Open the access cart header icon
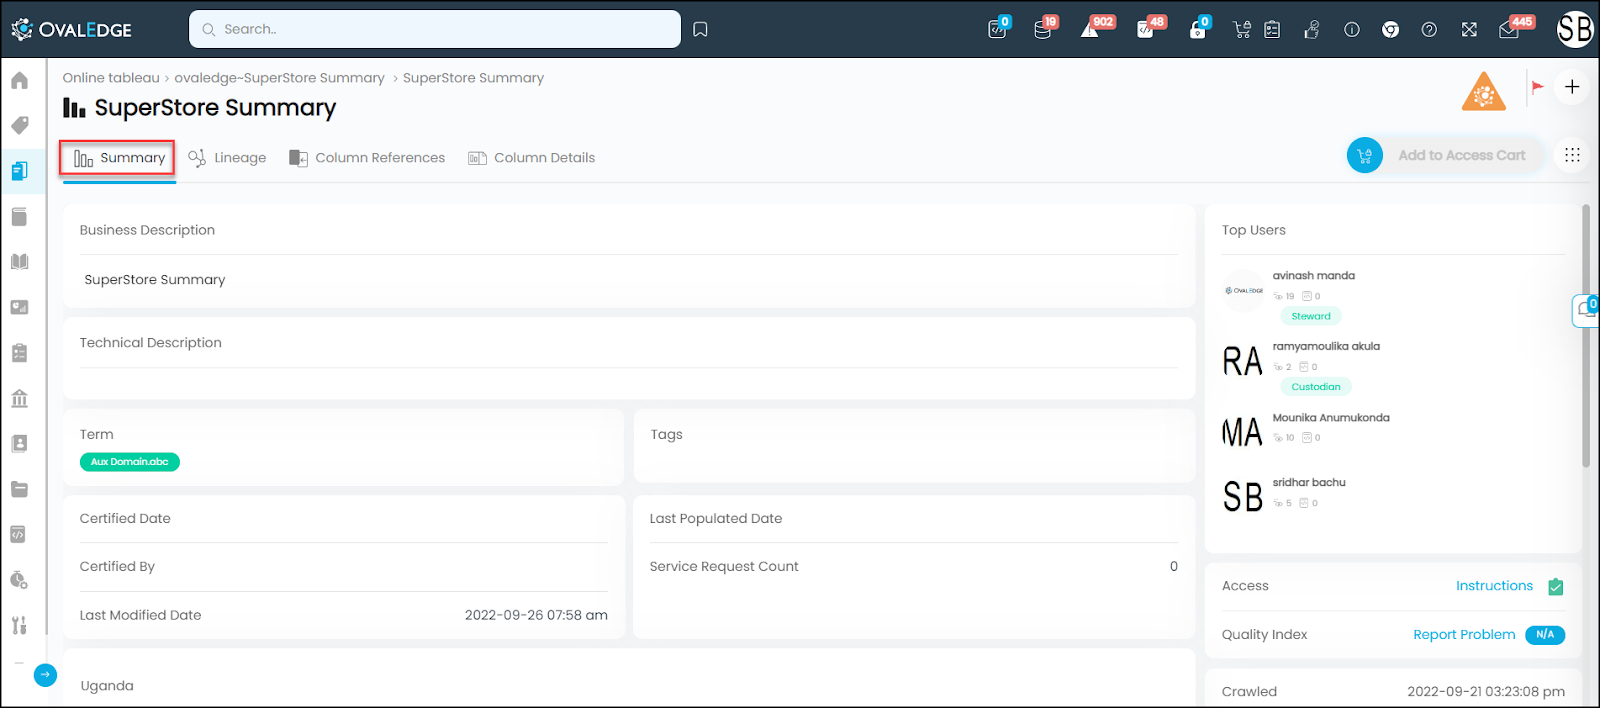This screenshot has width=1600, height=708. [x=1242, y=30]
